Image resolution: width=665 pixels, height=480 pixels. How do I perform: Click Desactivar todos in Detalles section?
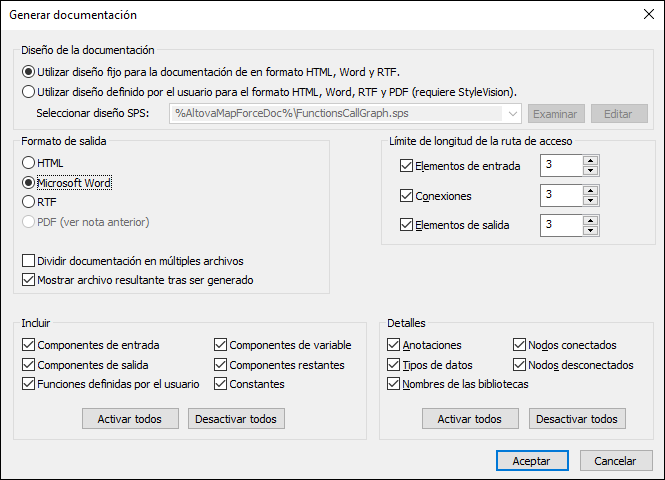pos(578,418)
